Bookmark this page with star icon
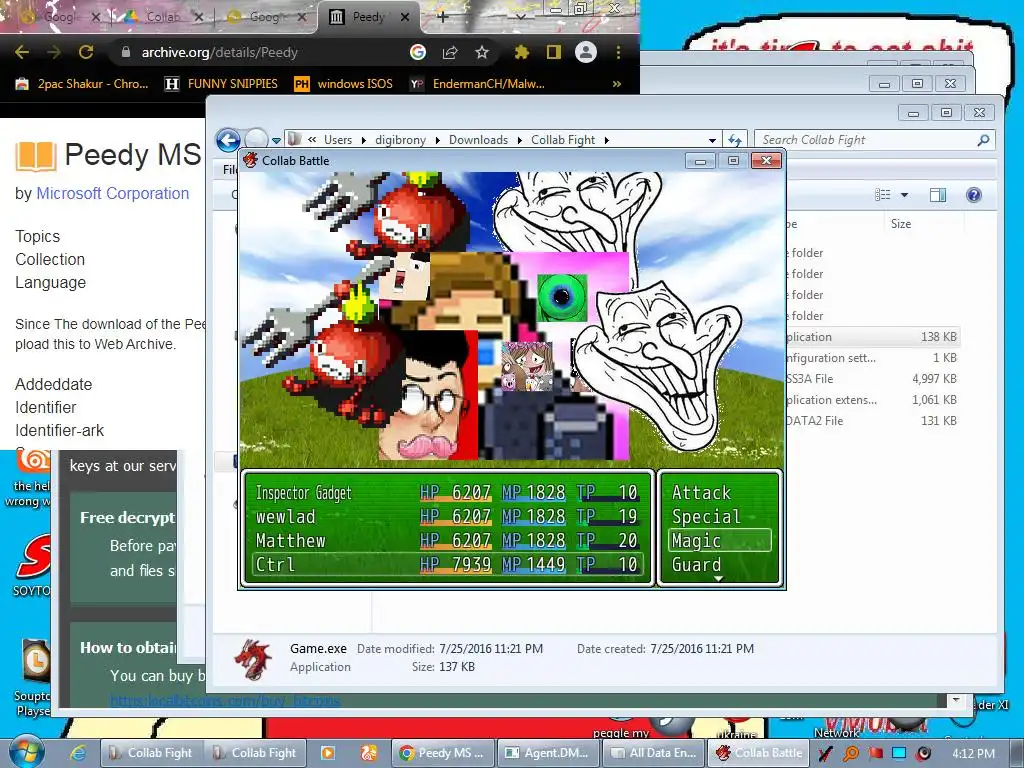1024x768 pixels. 482,52
